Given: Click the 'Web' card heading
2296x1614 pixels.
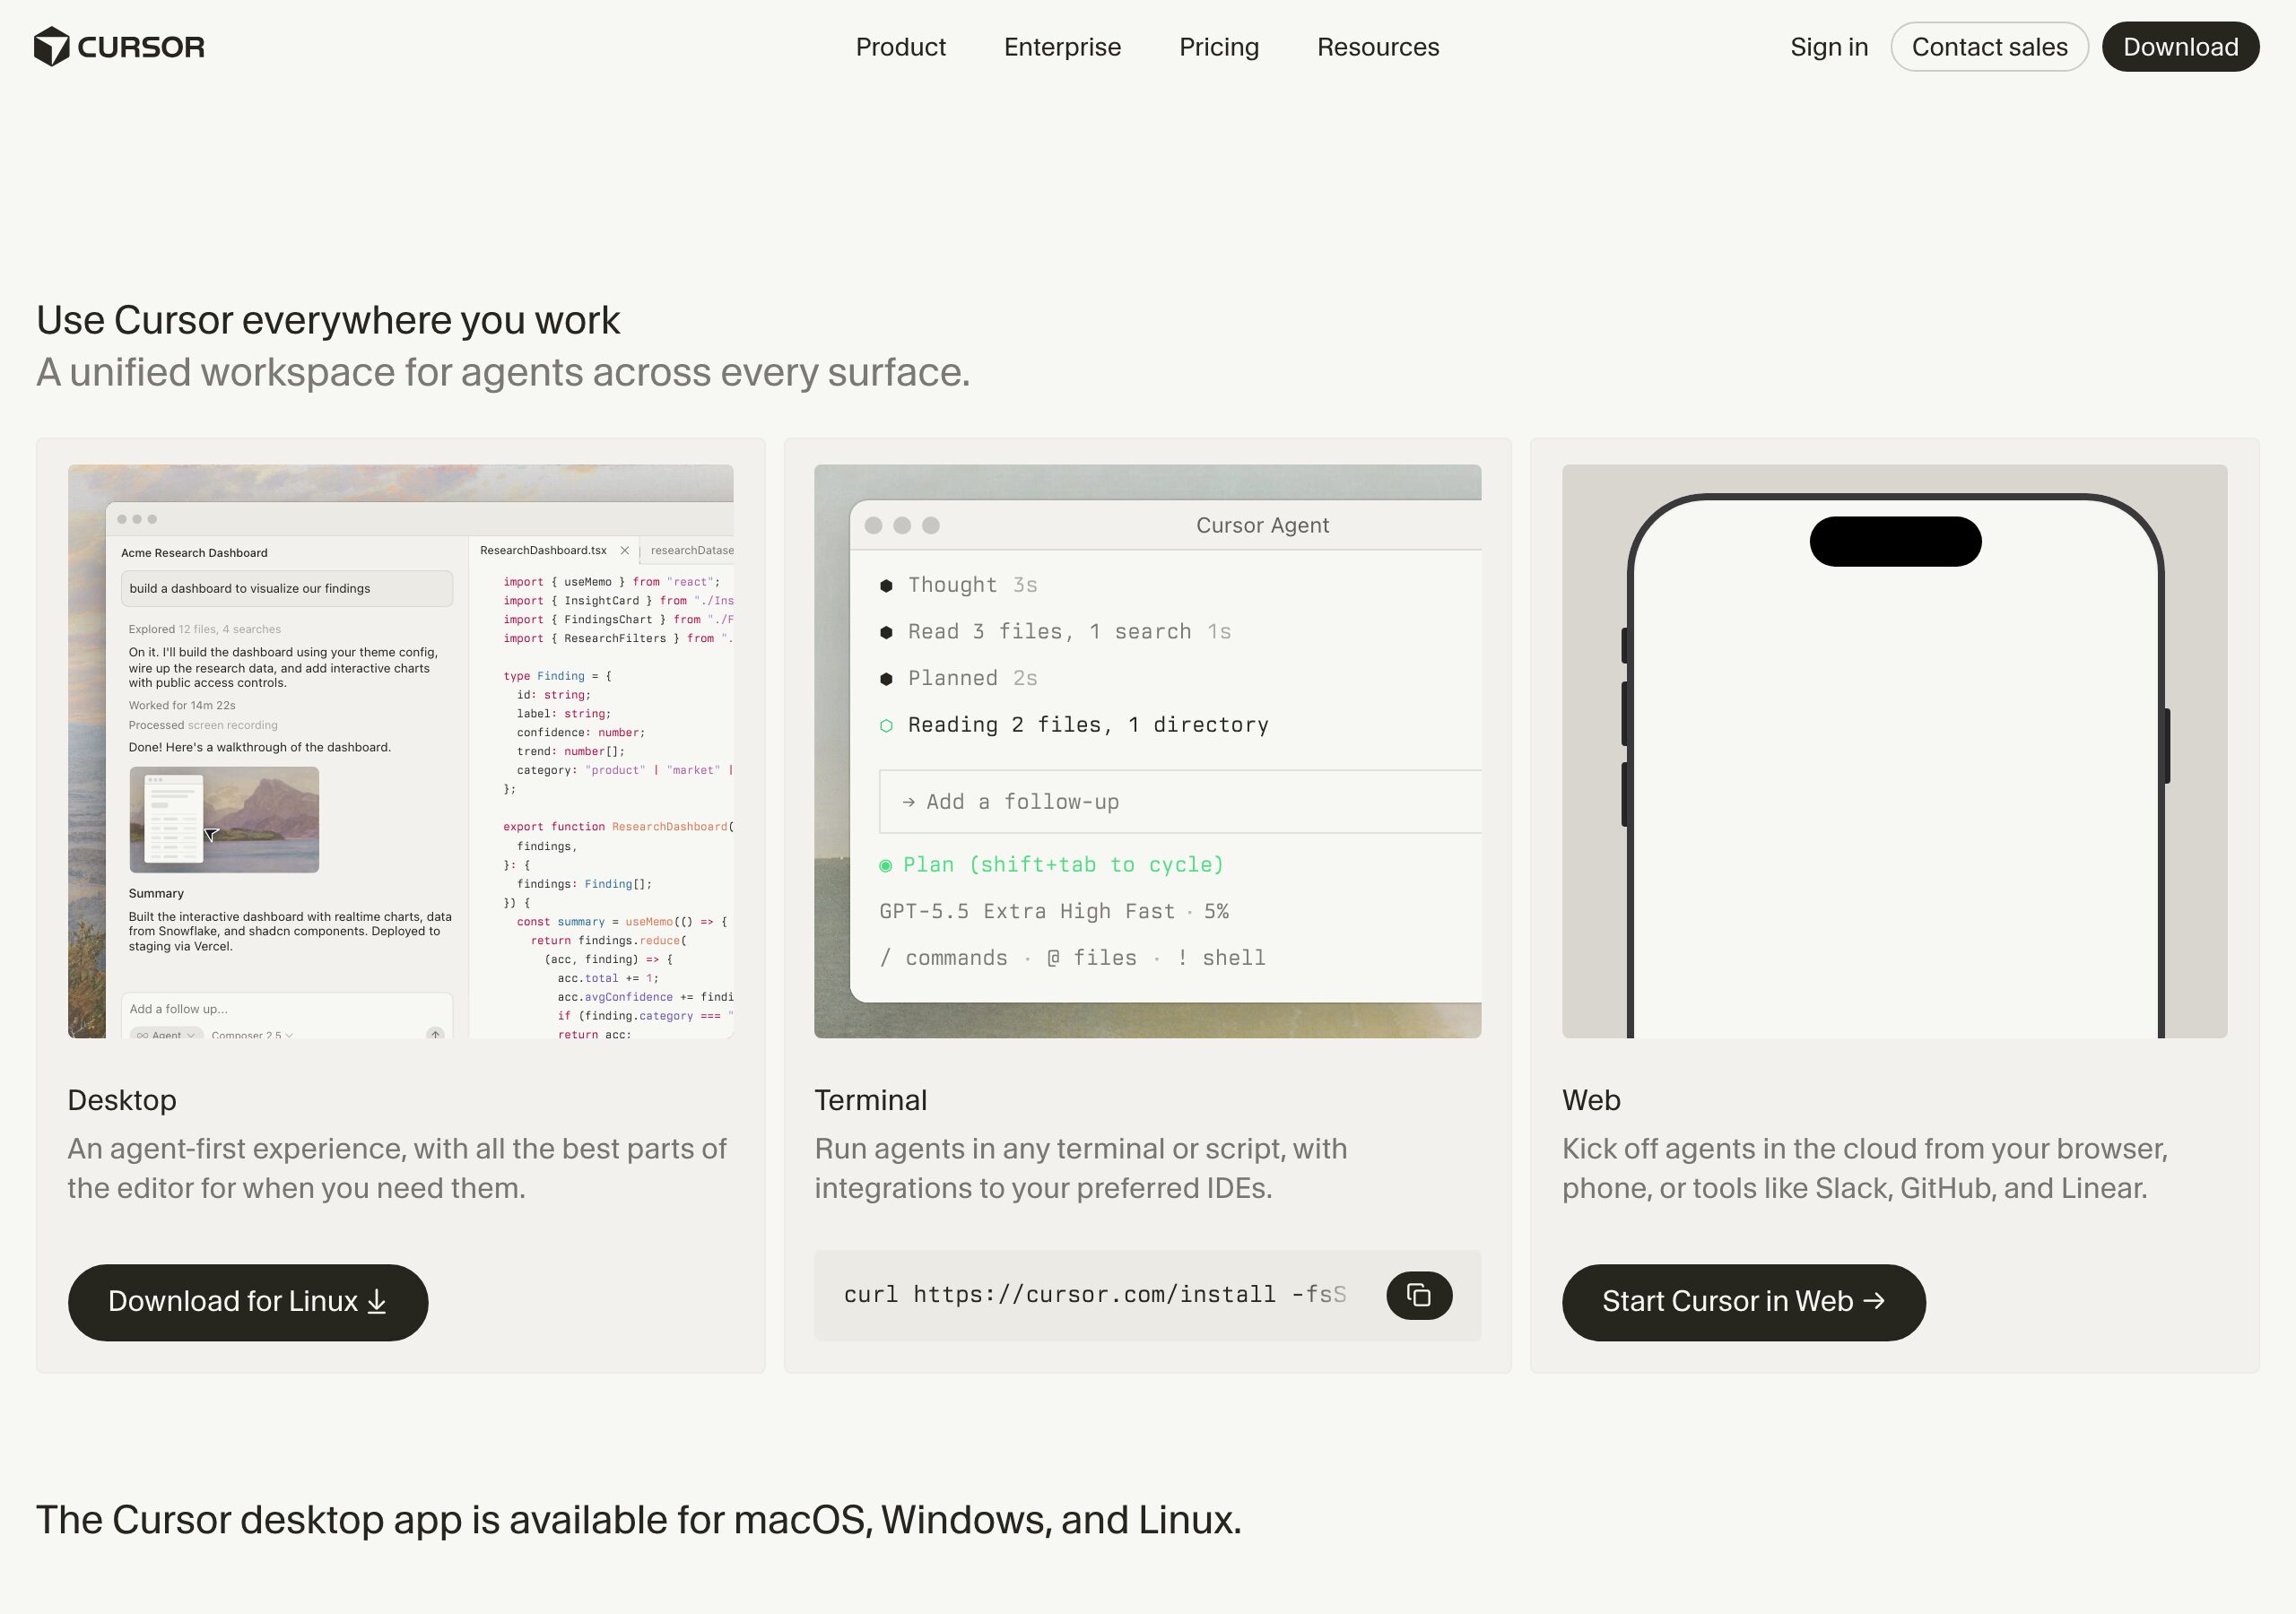Looking at the screenshot, I should [1591, 1100].
